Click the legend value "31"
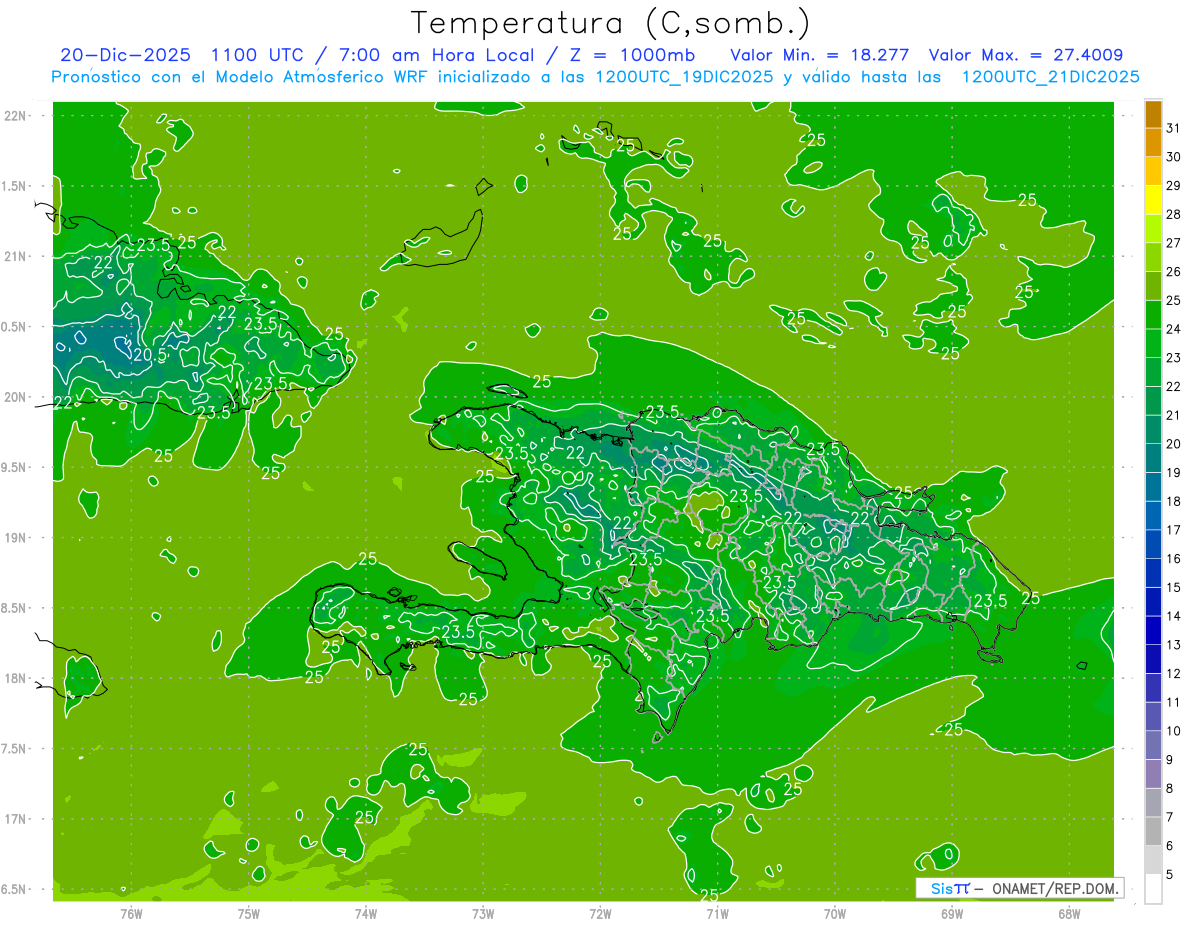Viewport: 1200px width, 927px height. click(1174, 128)
